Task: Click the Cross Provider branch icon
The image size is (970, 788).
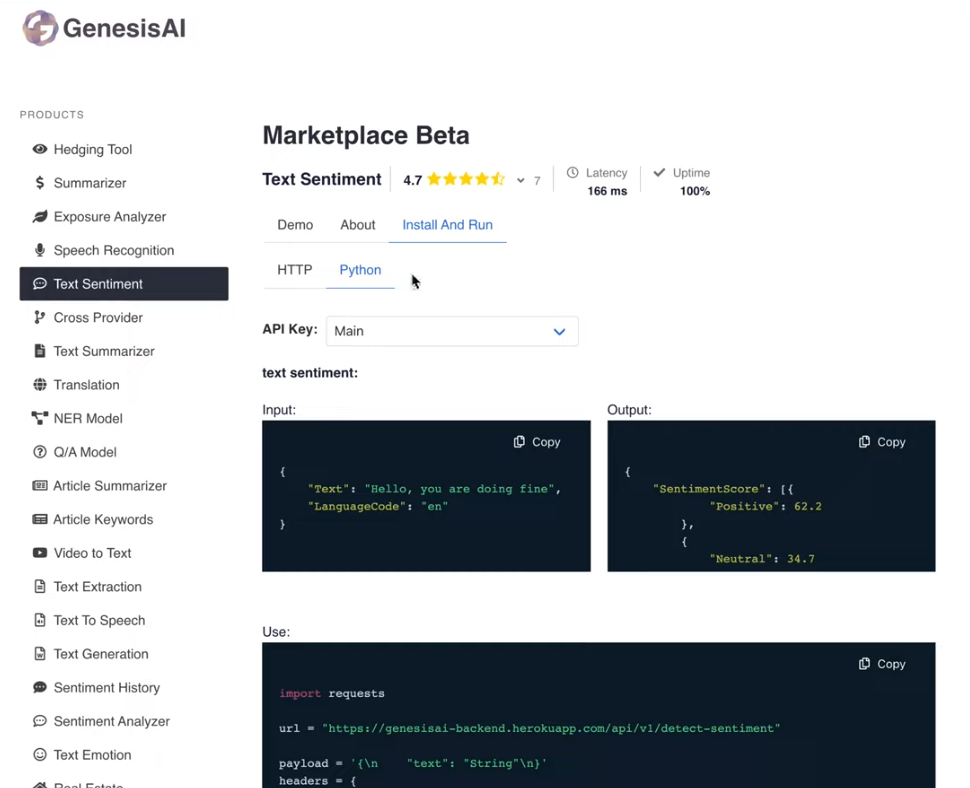Action: coord(40,317)
